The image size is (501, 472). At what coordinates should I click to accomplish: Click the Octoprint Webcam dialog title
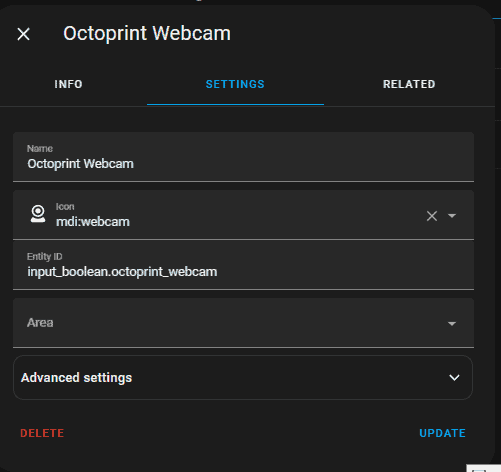coord(147,33)
